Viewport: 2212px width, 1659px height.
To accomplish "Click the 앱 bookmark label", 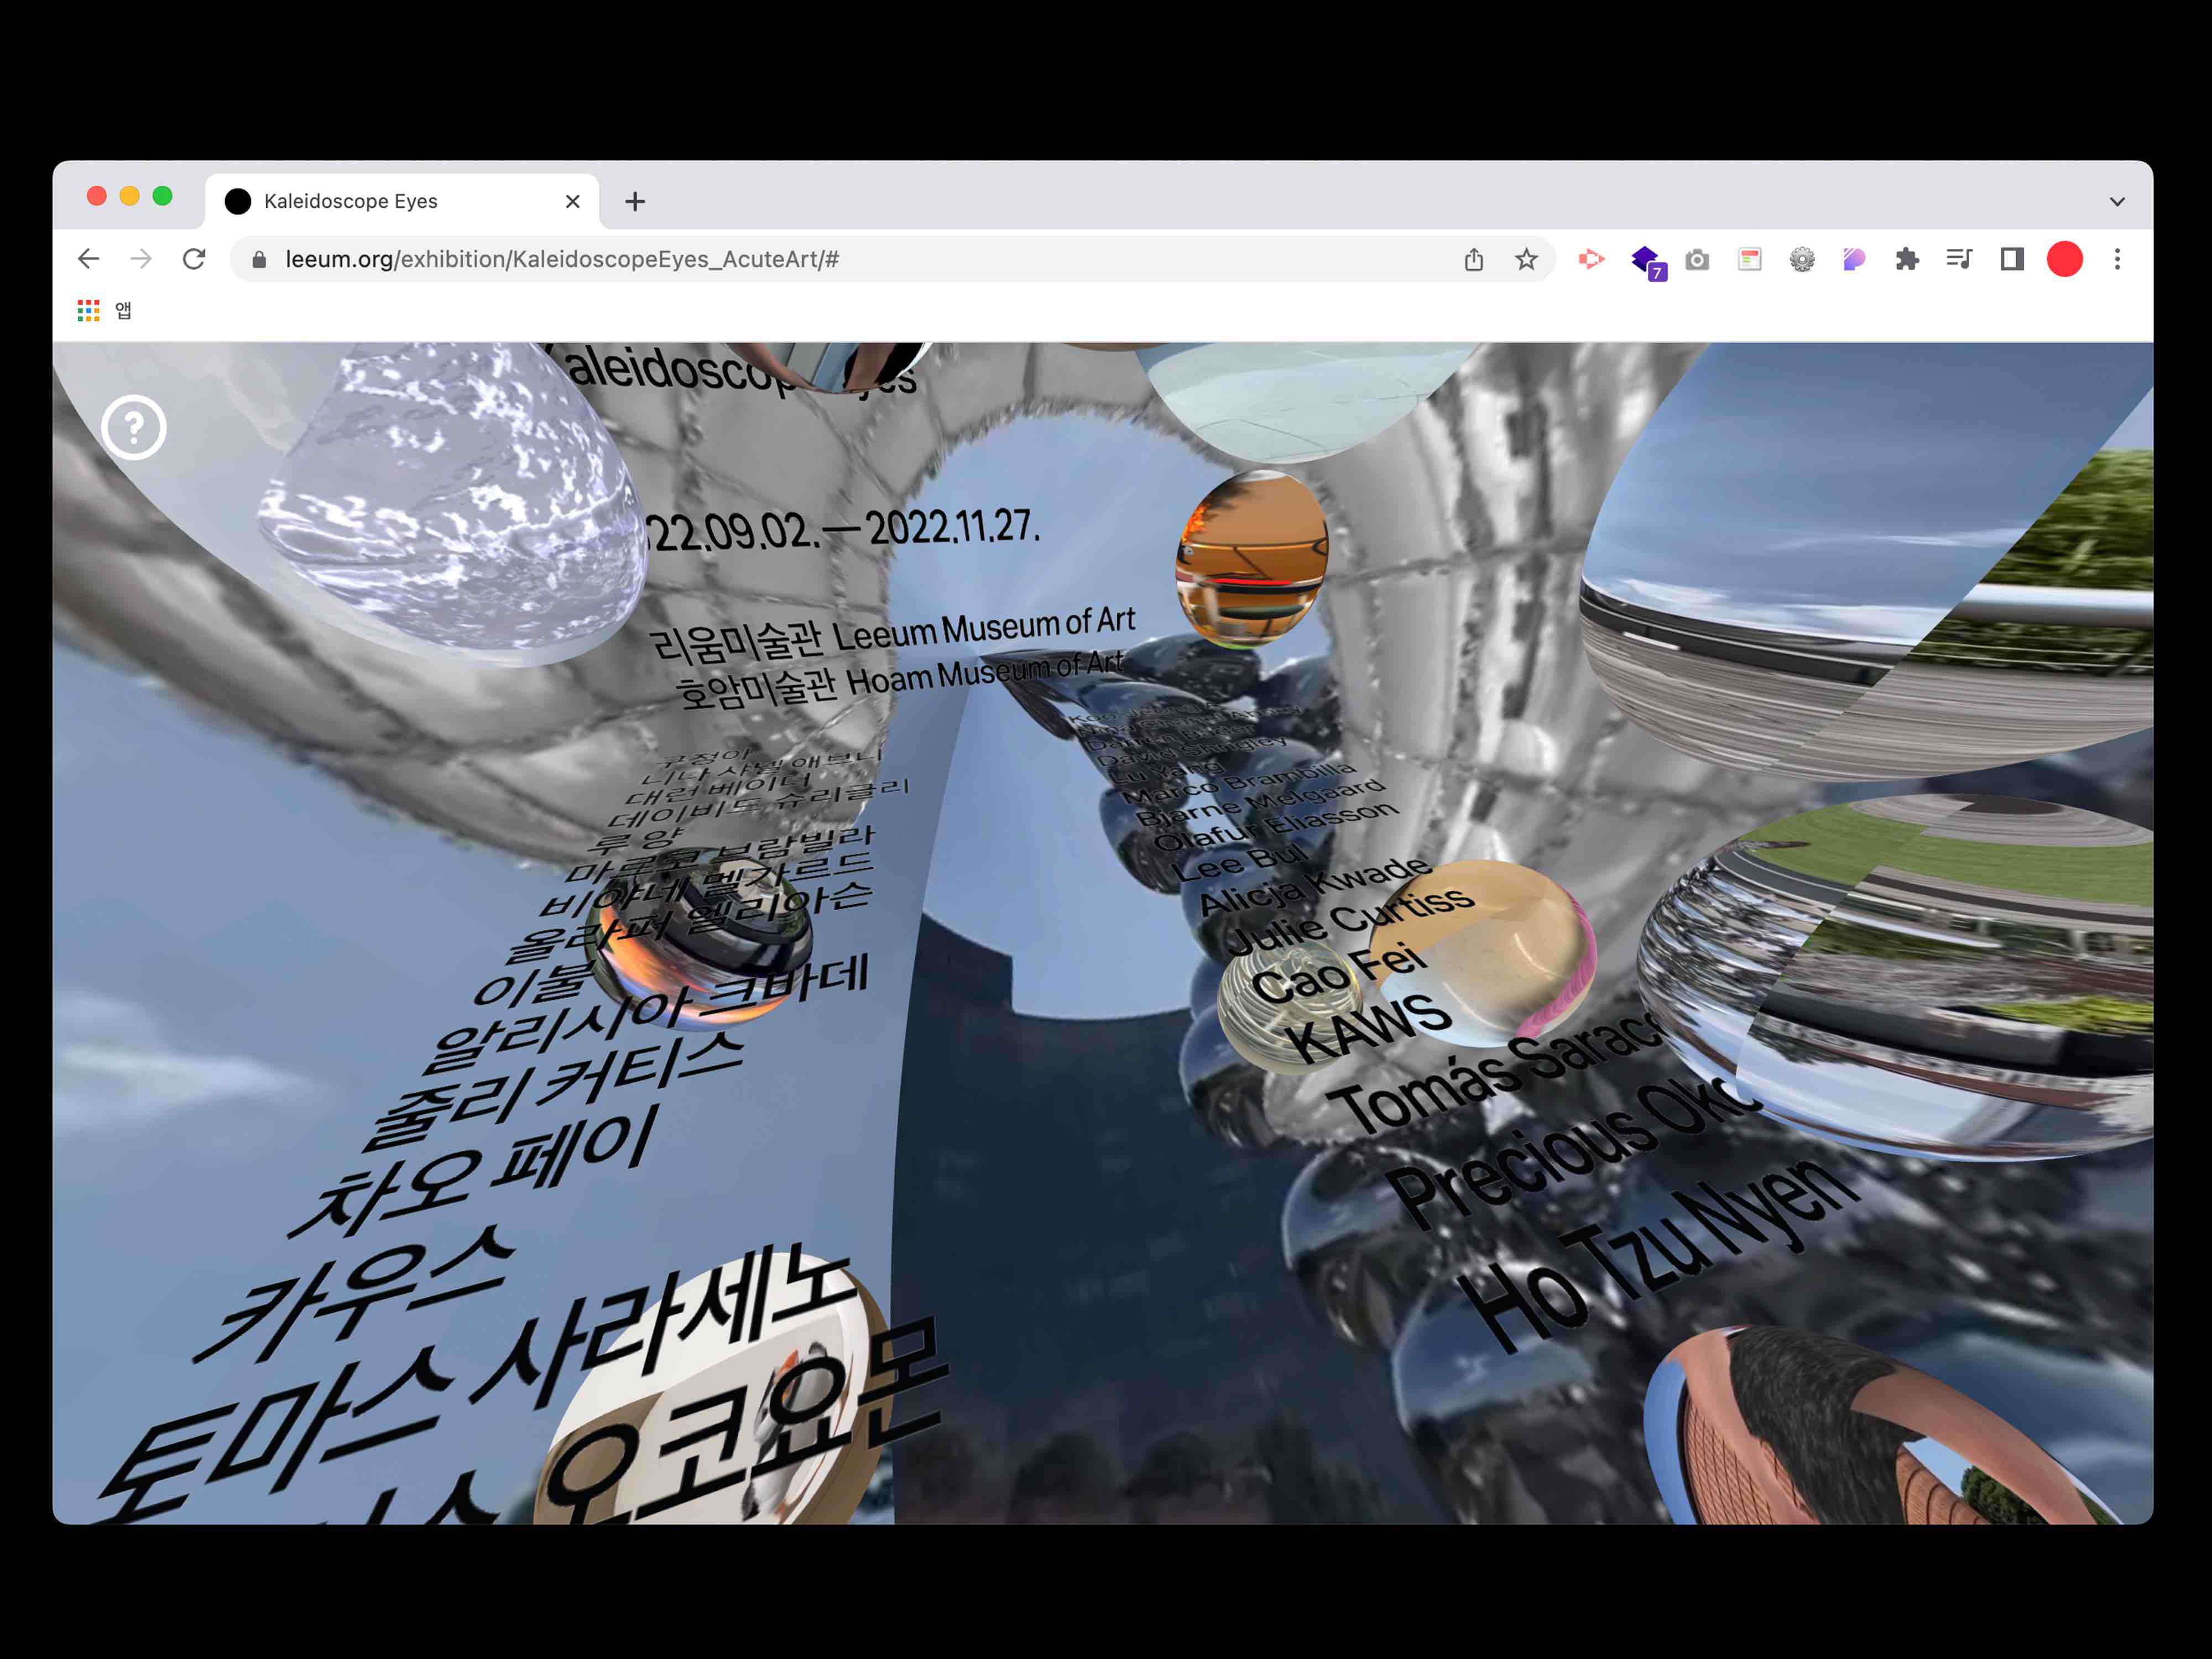I will point(124,311).
